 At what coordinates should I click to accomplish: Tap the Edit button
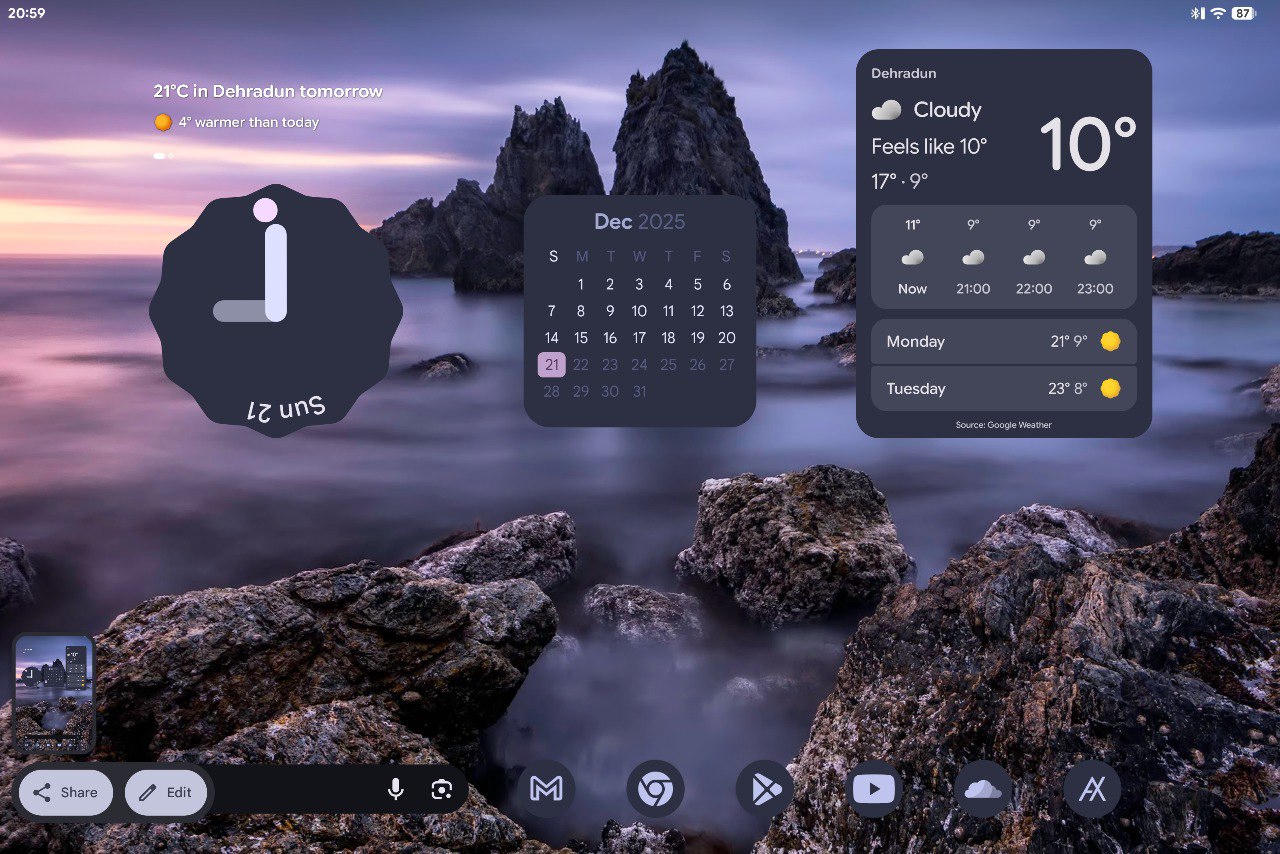coord(166,791)
